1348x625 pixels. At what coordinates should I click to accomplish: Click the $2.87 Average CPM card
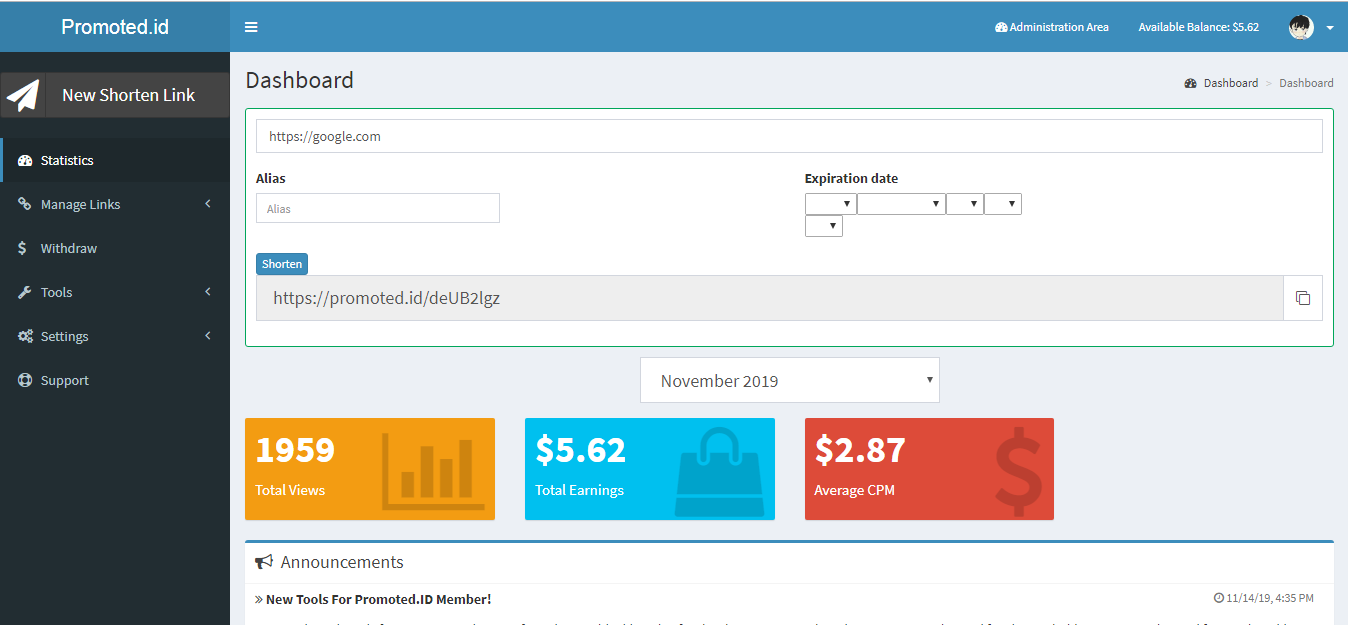pos(929,469)
